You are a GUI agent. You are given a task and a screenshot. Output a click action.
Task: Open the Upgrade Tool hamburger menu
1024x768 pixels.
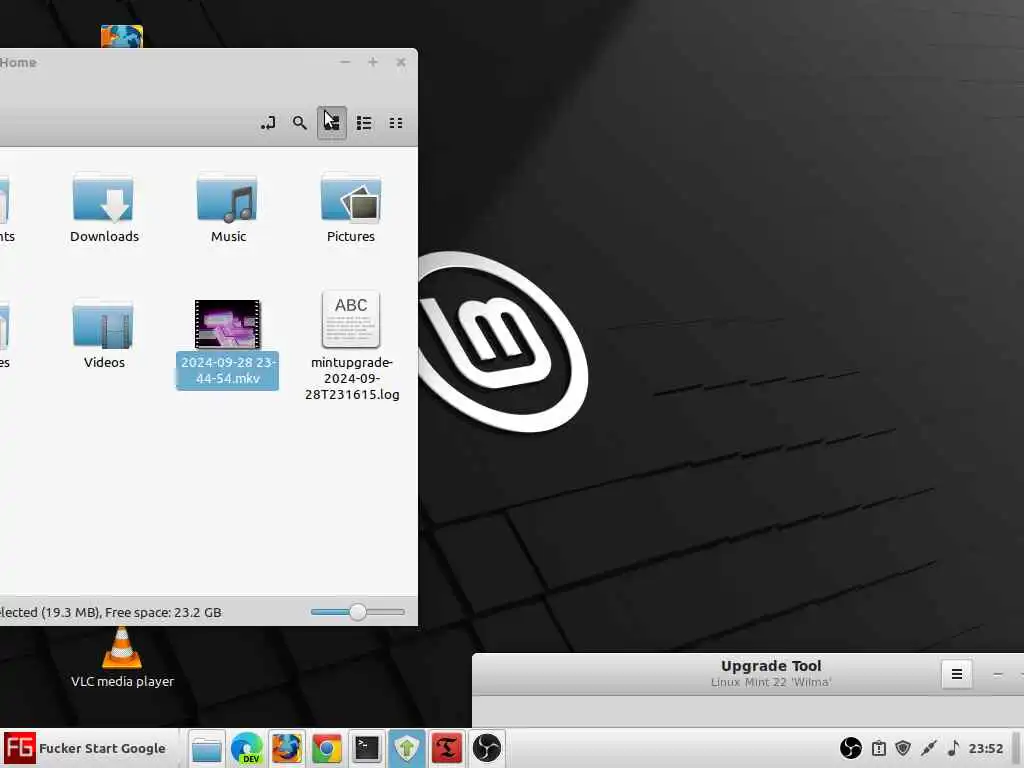pyautogui.click(x=957, y=674)
